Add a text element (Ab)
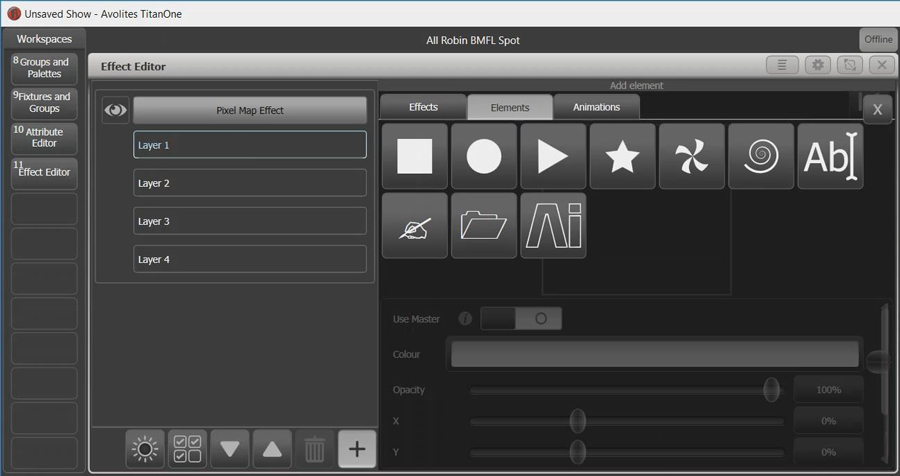 coord(830,156)
